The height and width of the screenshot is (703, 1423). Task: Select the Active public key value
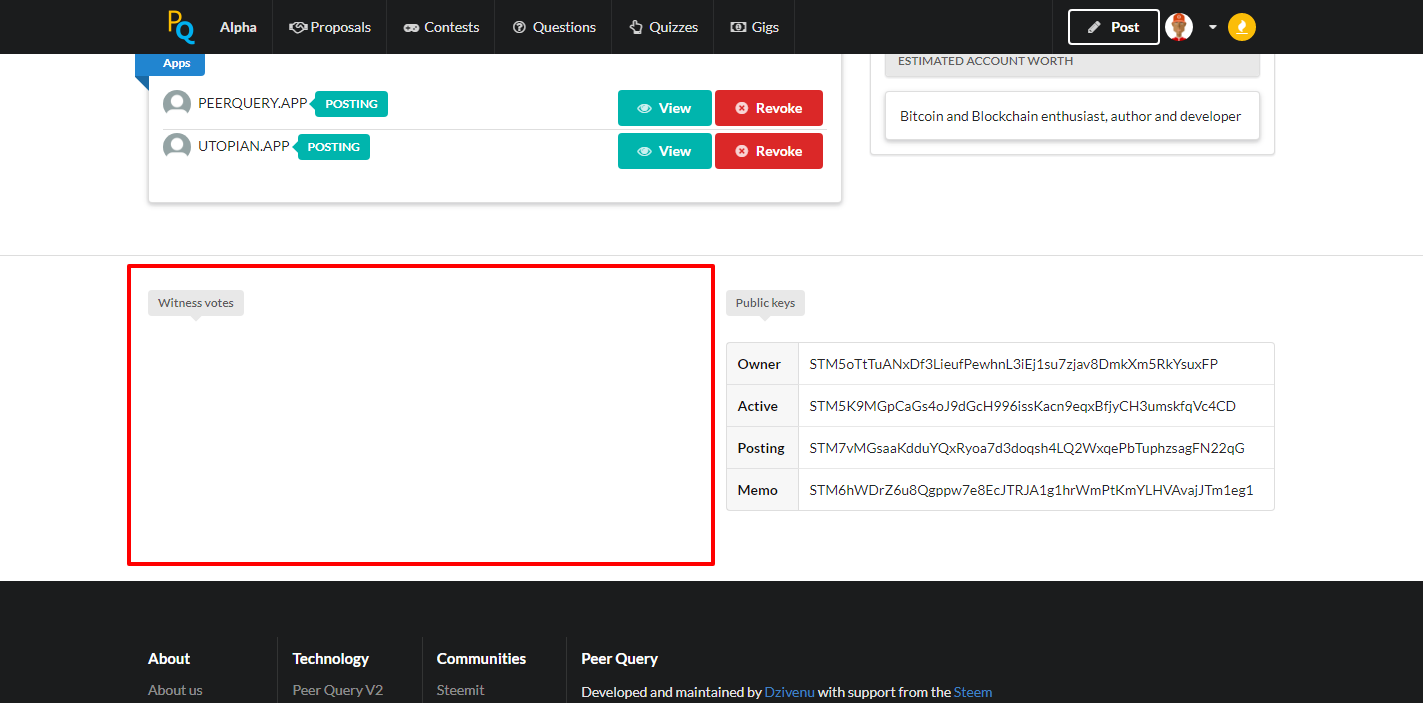click(x=1023, y=406)
